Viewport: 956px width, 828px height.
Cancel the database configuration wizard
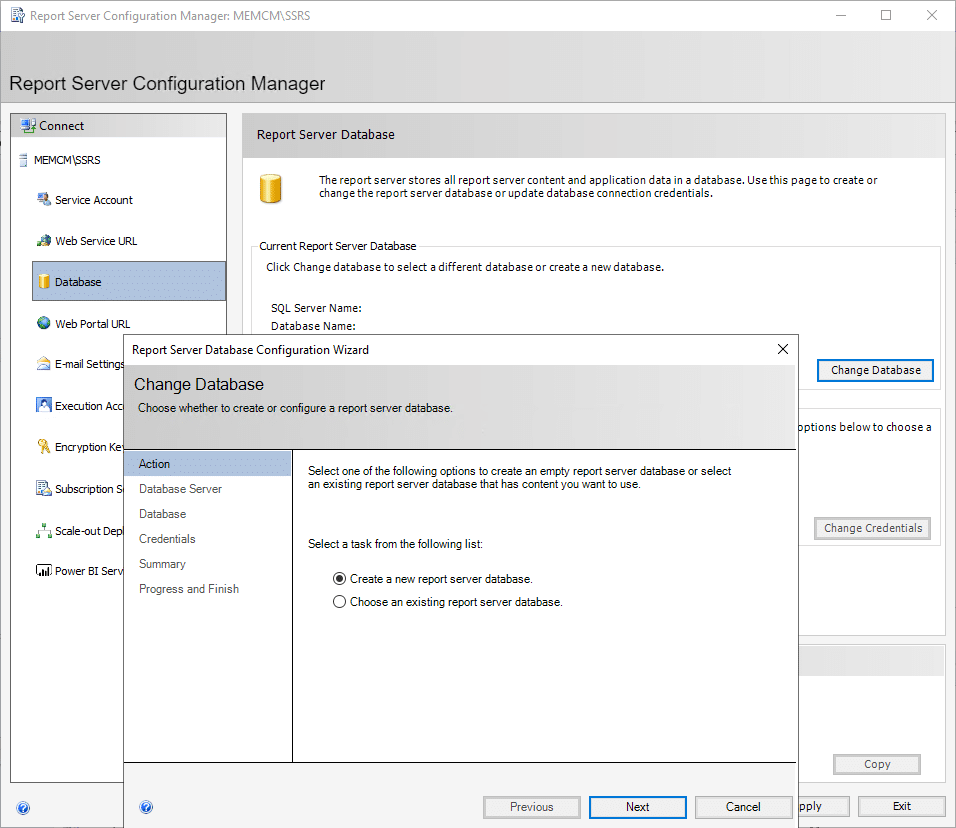[743, 807]
